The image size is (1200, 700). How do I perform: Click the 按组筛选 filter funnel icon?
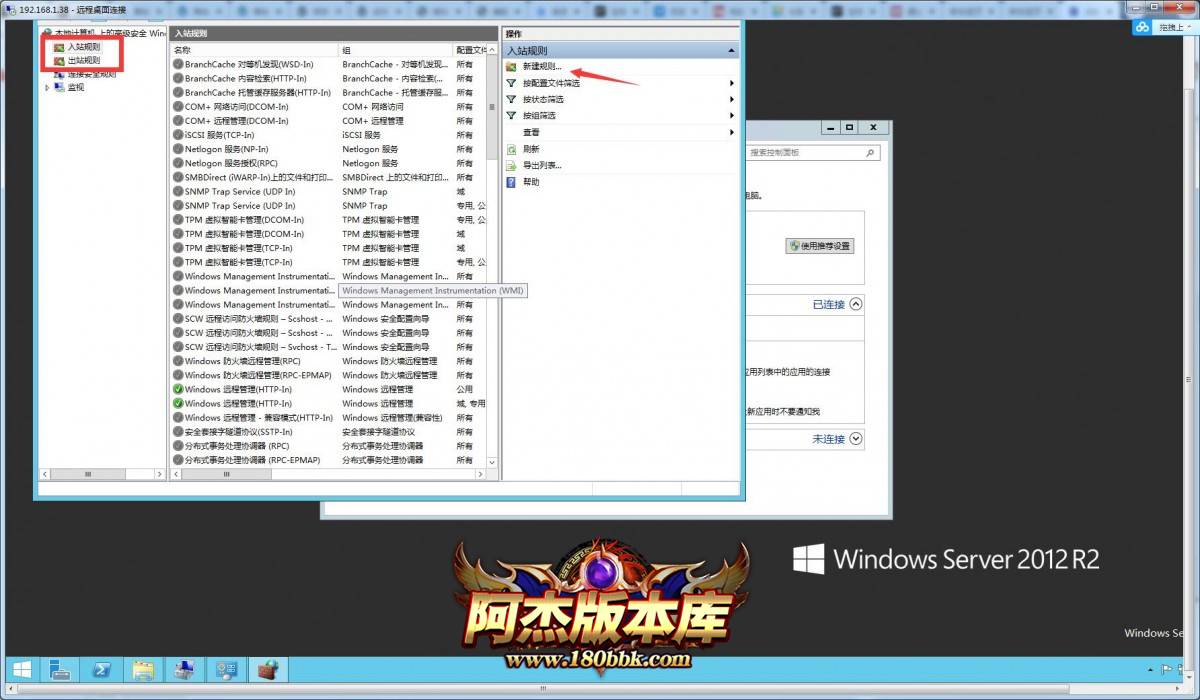coord(511,115)
